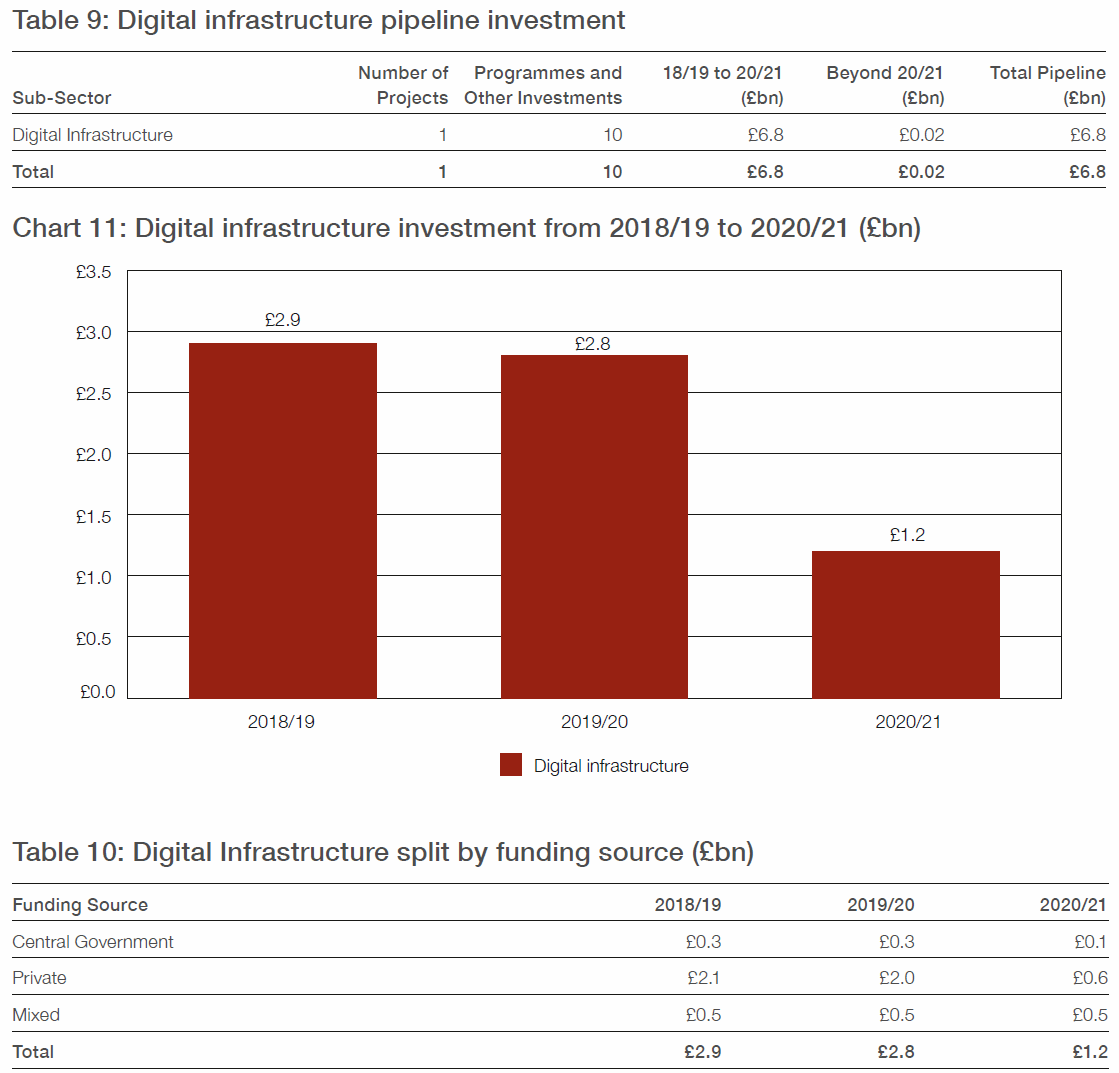Click the Total Pipeline (£bn) column header

pyautogui.click(x=1047, y=85)
